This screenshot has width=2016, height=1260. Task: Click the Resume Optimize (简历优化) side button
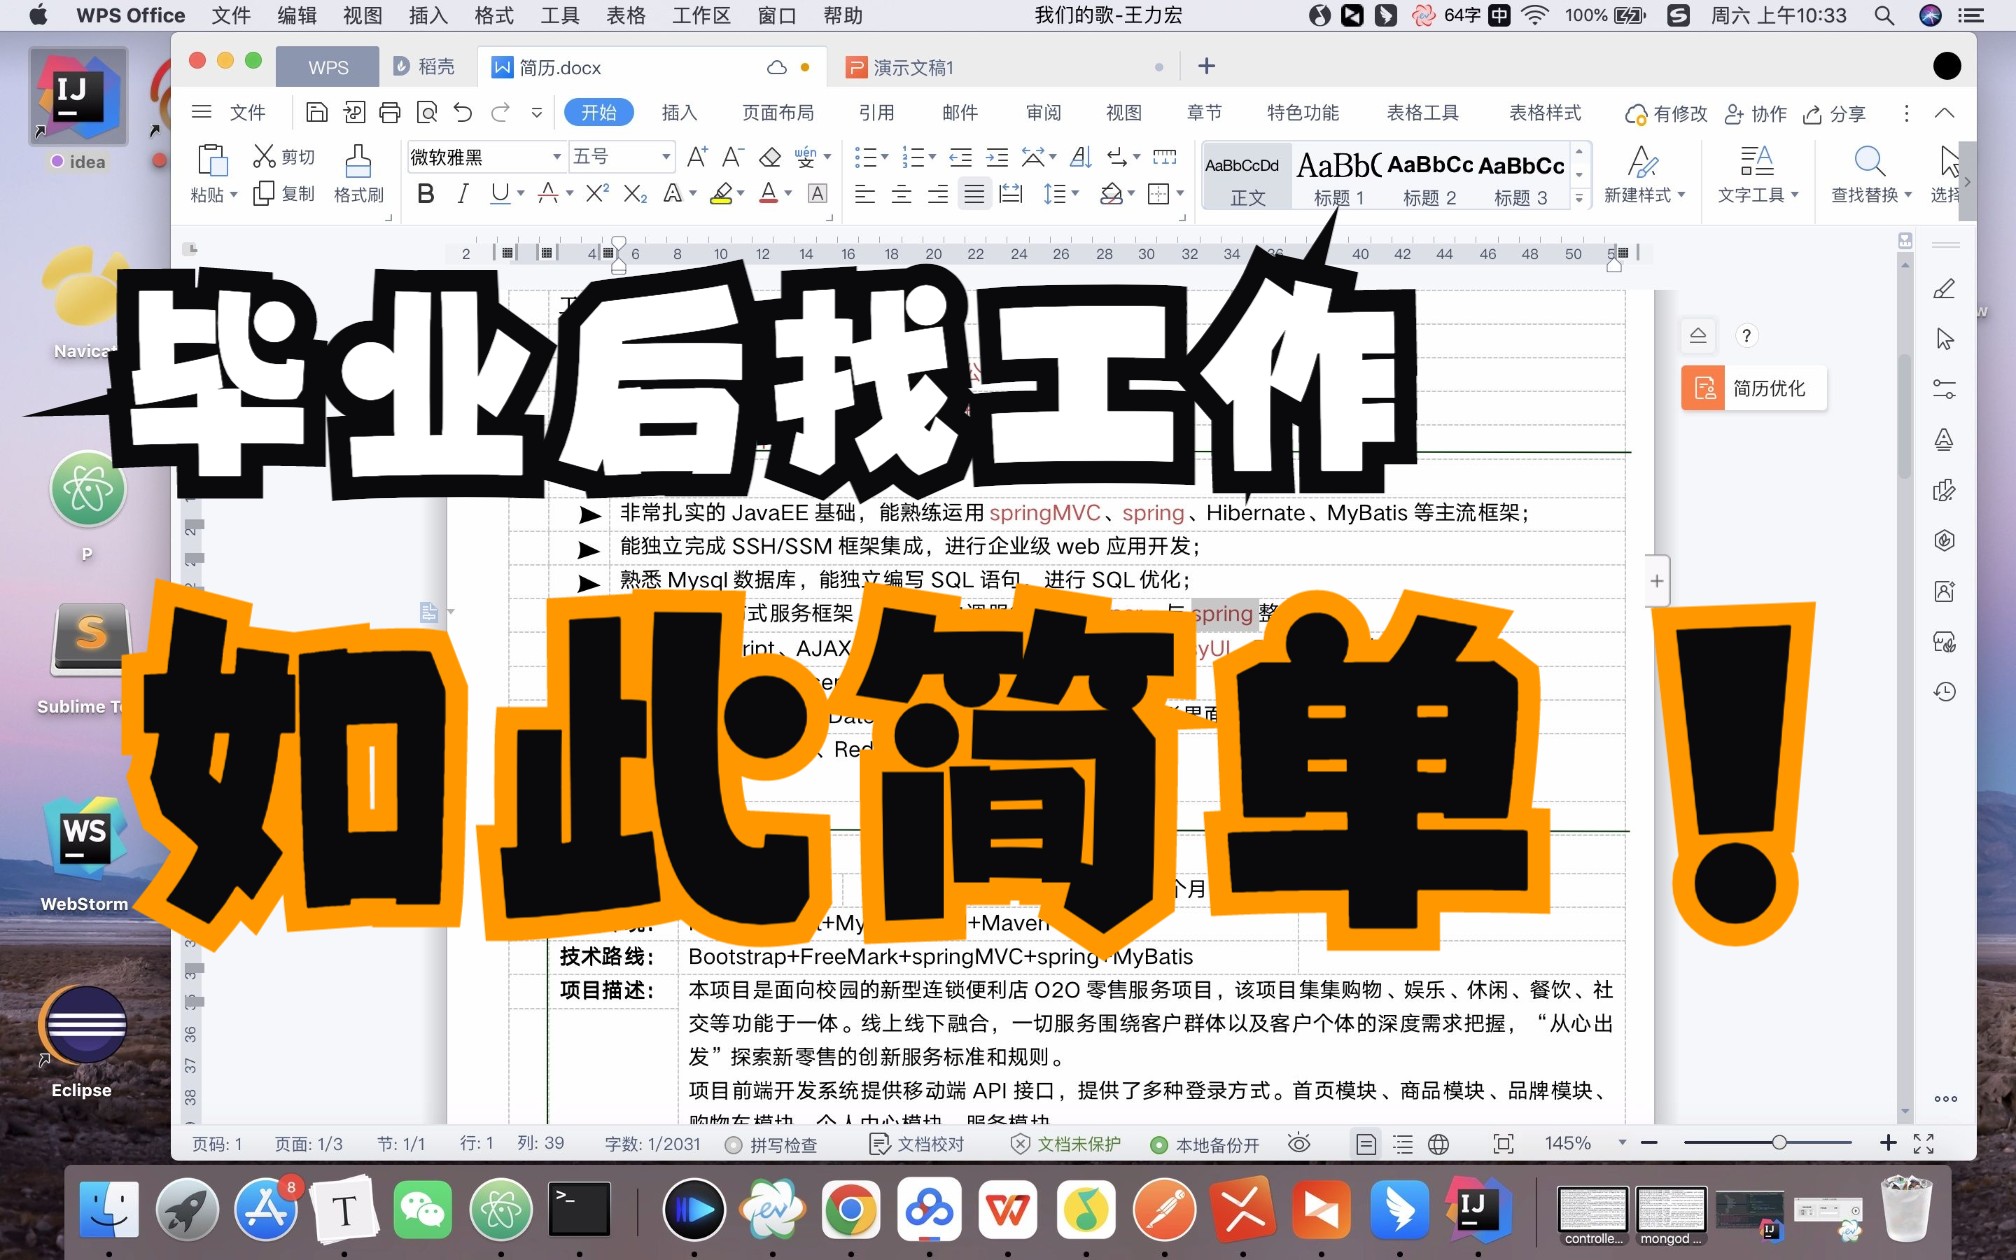(x=1754, y=388)
